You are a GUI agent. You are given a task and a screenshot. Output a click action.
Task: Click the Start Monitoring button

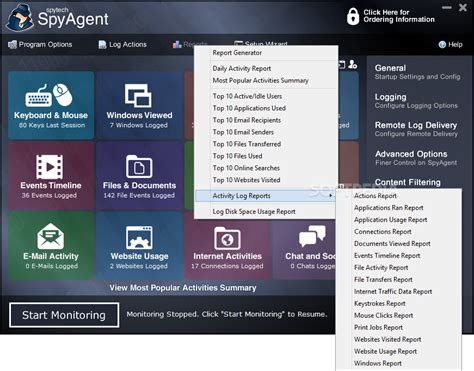(x=64, y=315)
